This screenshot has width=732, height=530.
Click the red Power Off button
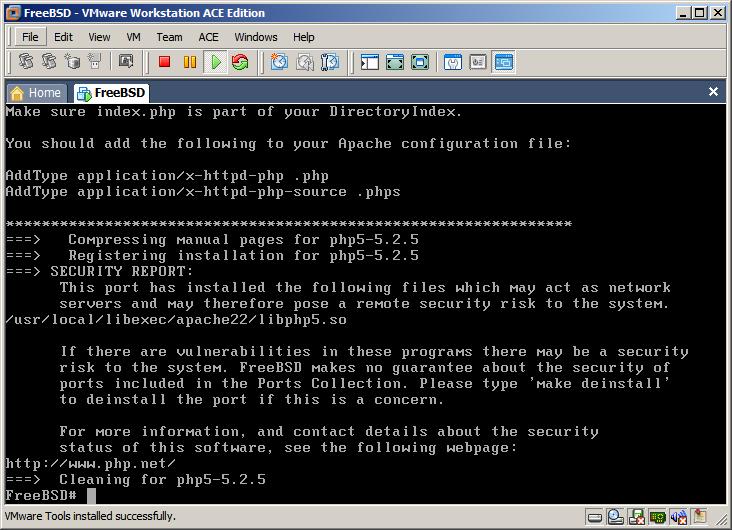(x=164, y=62)
